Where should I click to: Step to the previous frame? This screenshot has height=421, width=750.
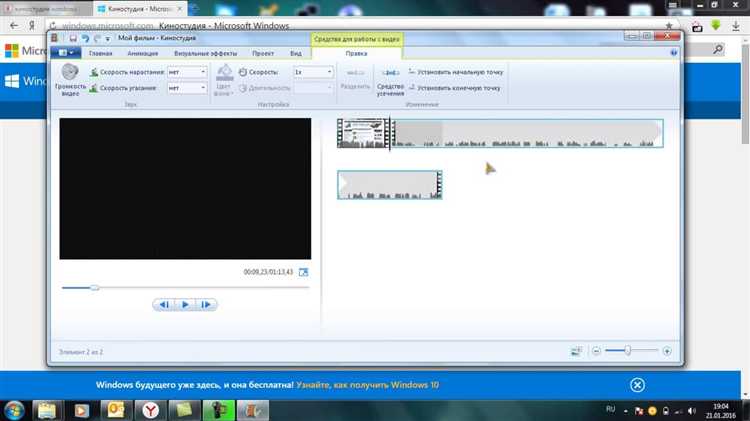coord(164,304)
